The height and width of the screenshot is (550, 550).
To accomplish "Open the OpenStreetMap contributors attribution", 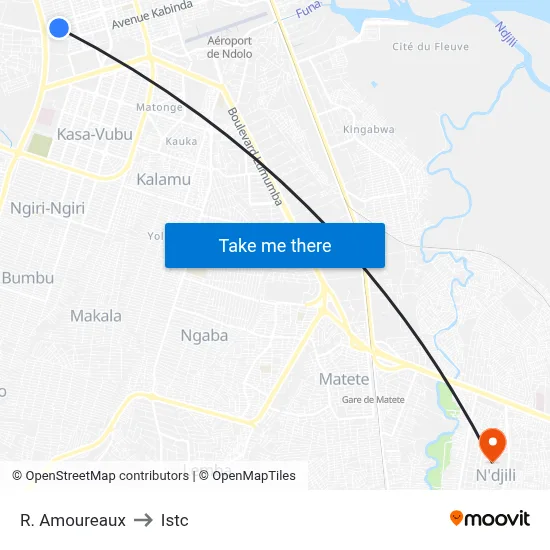I will click(100, 476).
